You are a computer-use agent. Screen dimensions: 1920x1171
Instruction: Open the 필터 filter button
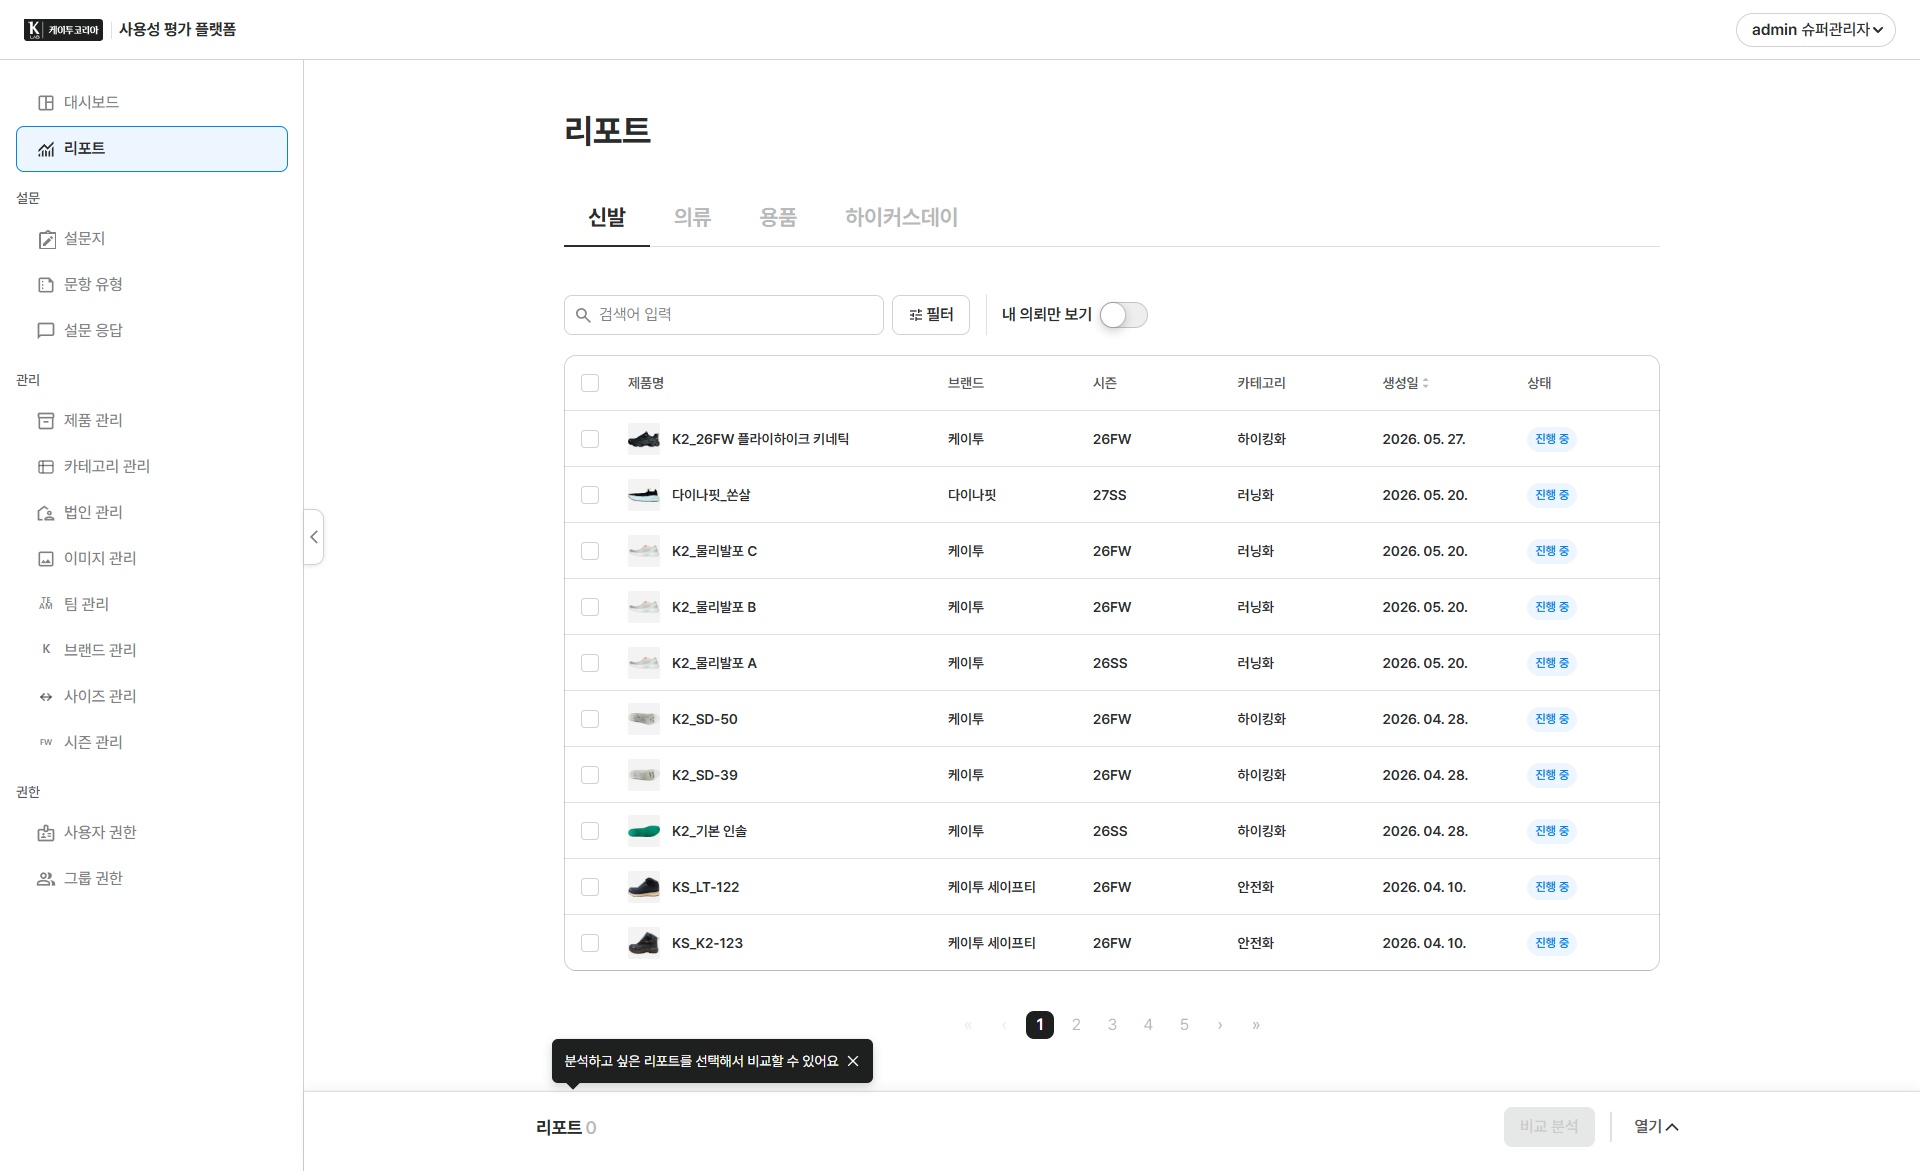pos(931,315)
